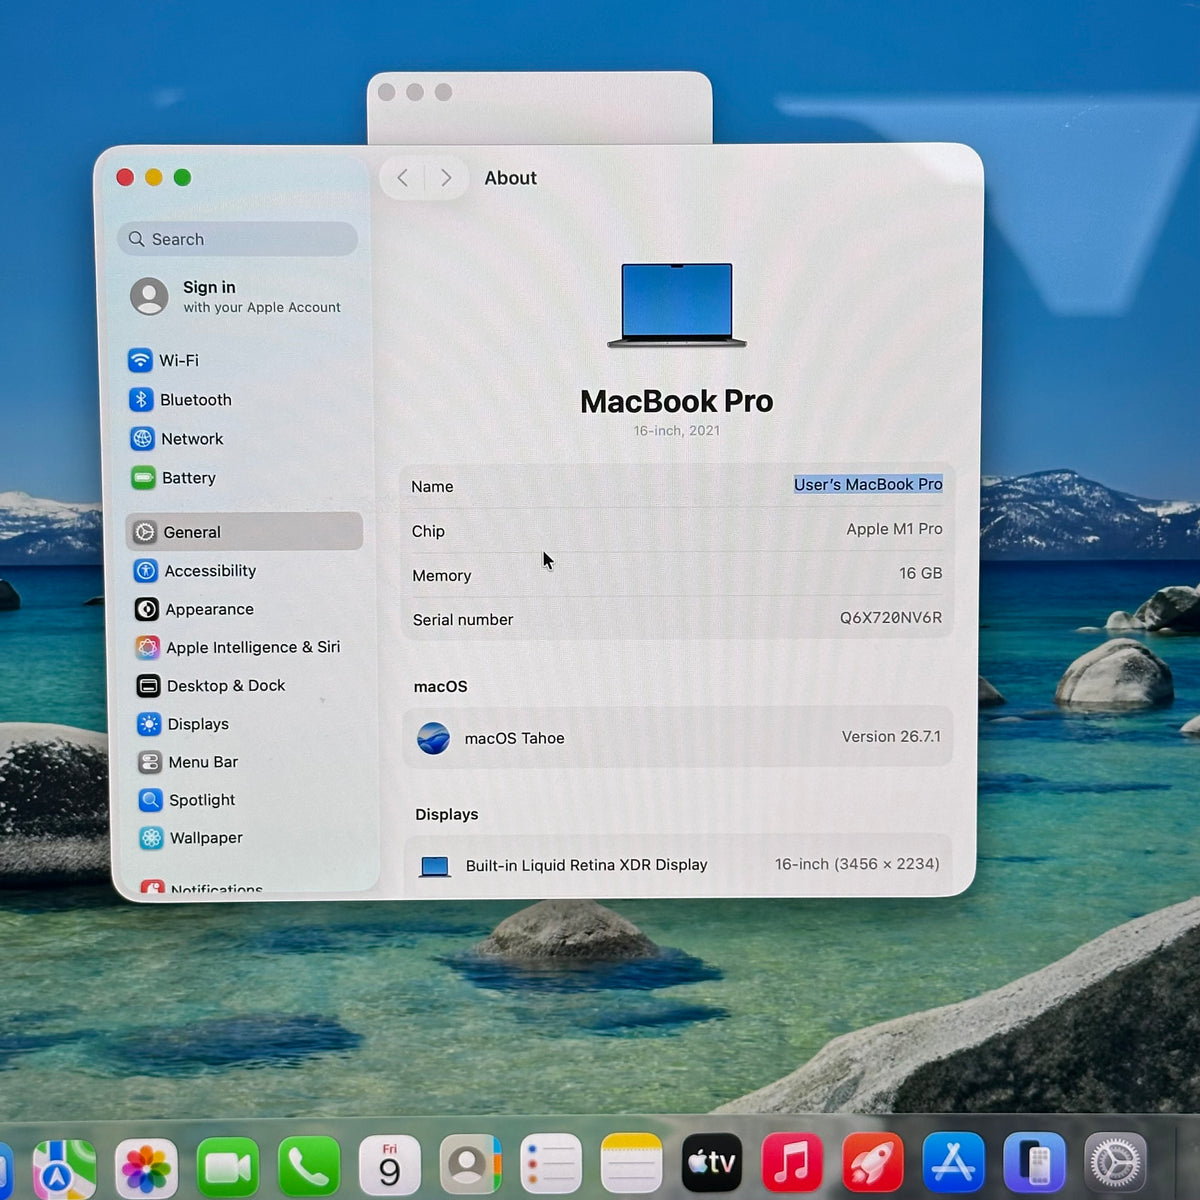Launch FaceTime from the Dock
1200x1200 pixels.
pos(228,1167)
